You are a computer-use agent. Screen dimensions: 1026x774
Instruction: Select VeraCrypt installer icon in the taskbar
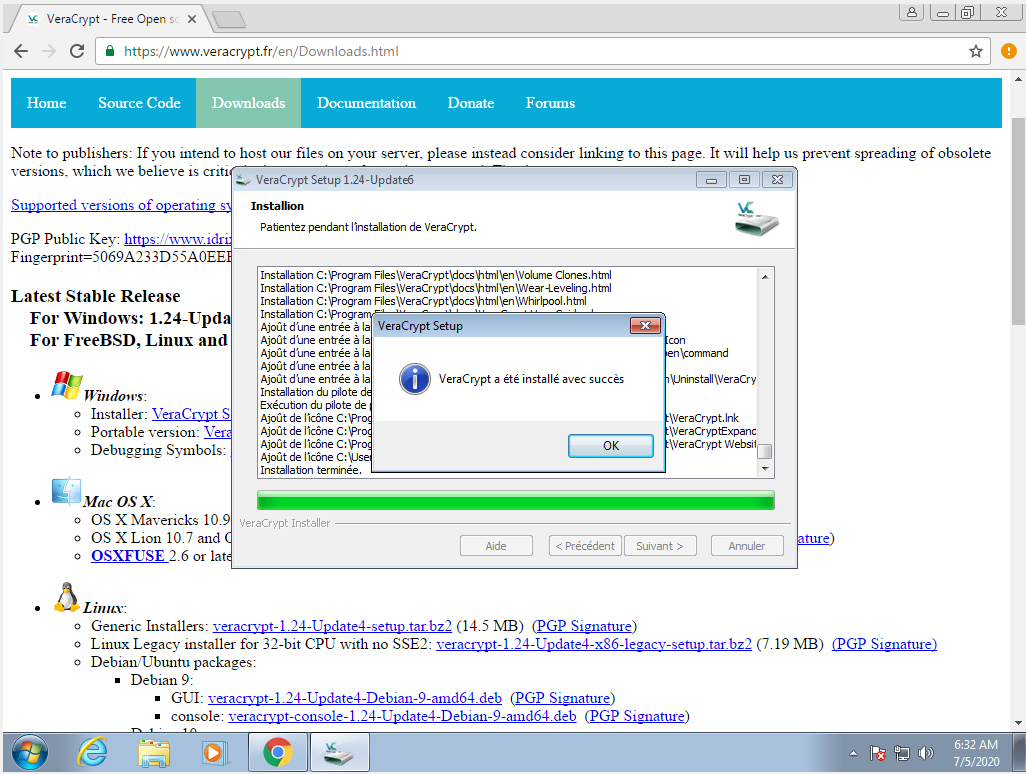pos(339,752)
